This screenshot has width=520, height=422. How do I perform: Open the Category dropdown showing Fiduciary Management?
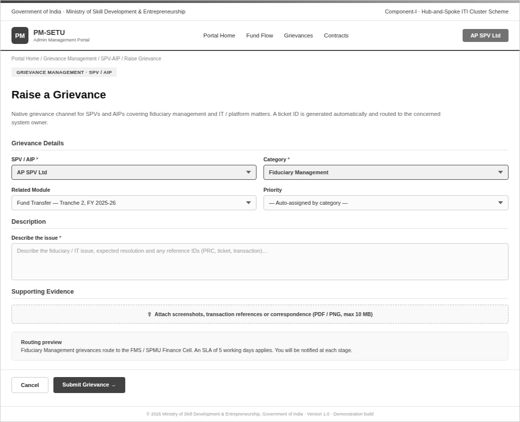click(x=386, y=172)
